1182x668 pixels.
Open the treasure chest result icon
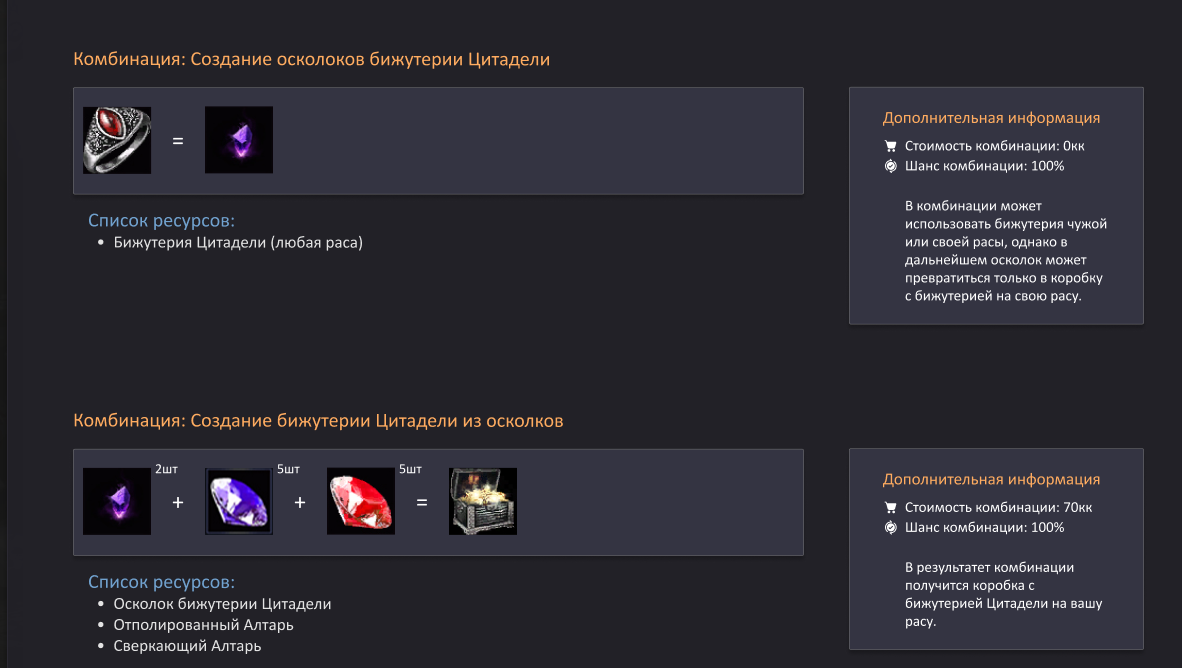tap(483, 502)
